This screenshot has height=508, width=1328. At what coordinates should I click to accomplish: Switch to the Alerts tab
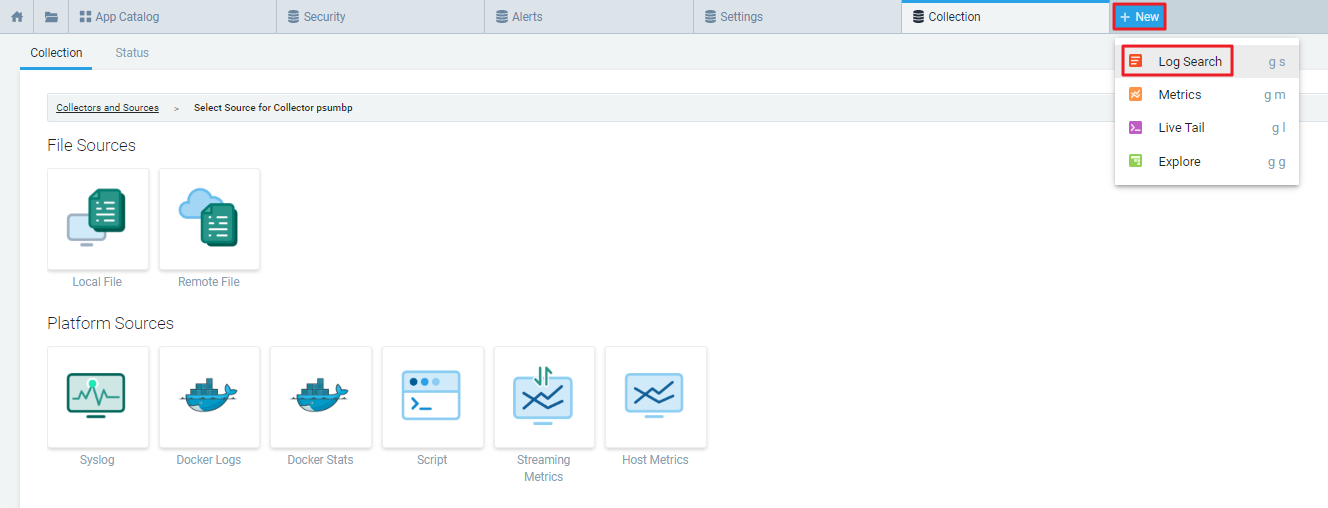pos(527,17)
